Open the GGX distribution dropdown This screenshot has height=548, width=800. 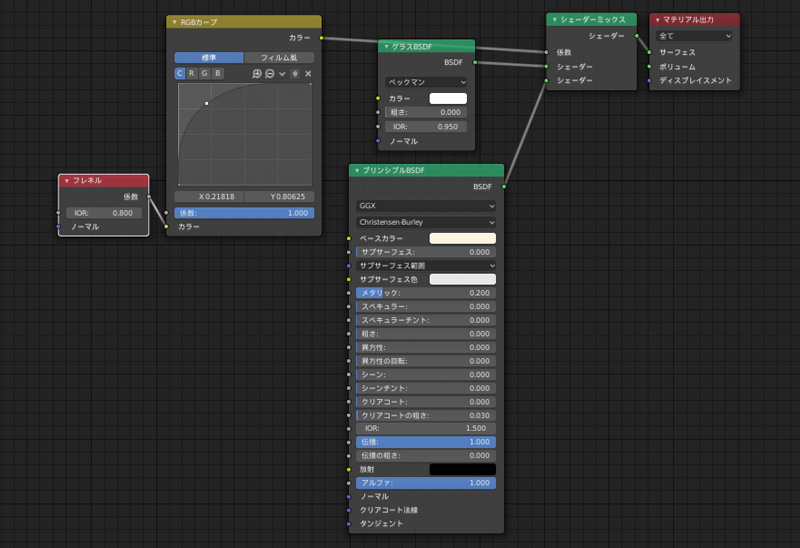(426, 205)
